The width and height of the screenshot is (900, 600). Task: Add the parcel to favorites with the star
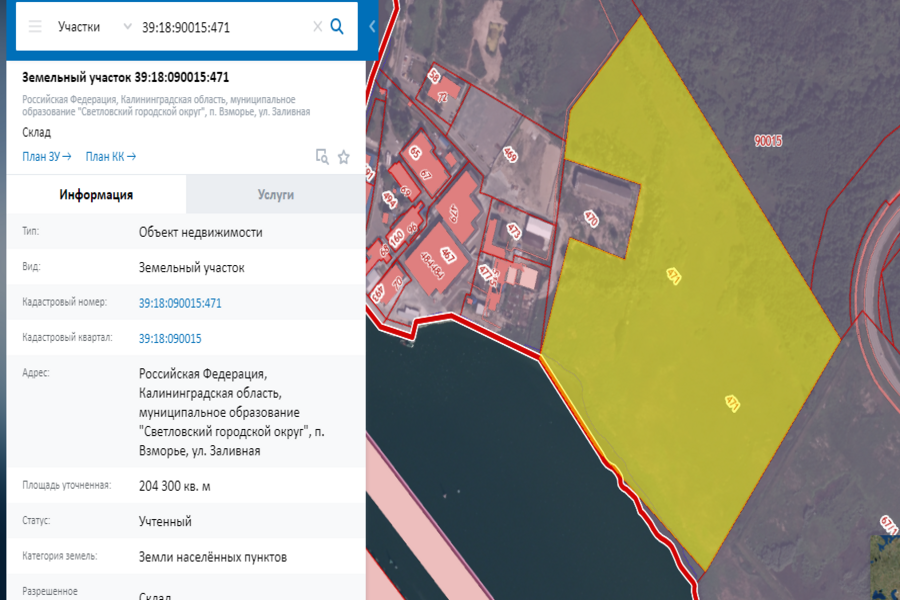[343, 156]
